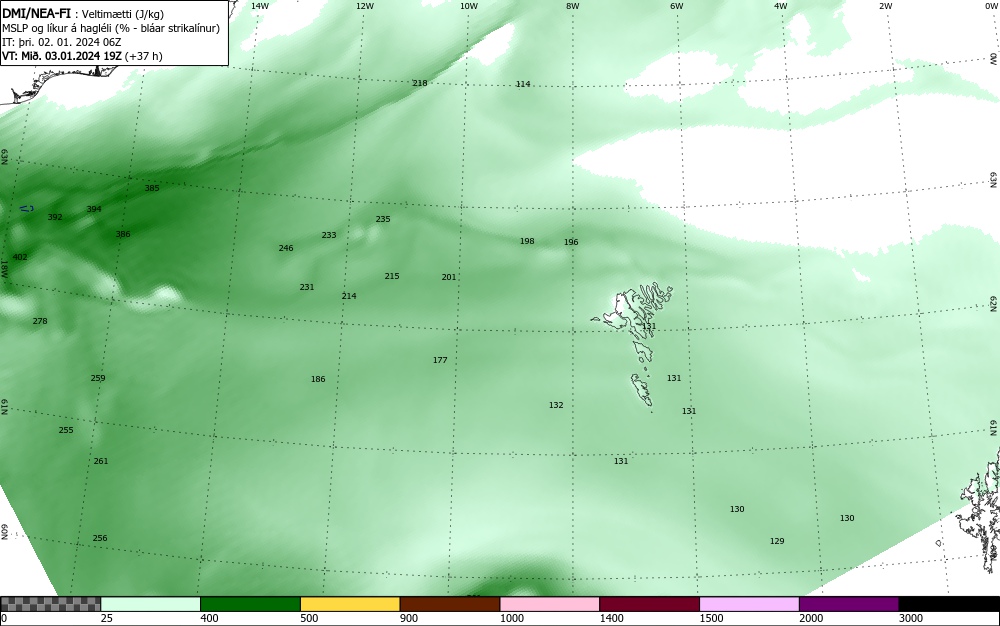Select the pink 1000–1400 legend swatch
The width and height of the screenshot is (1000, 626).
click(x=550, y=604)
